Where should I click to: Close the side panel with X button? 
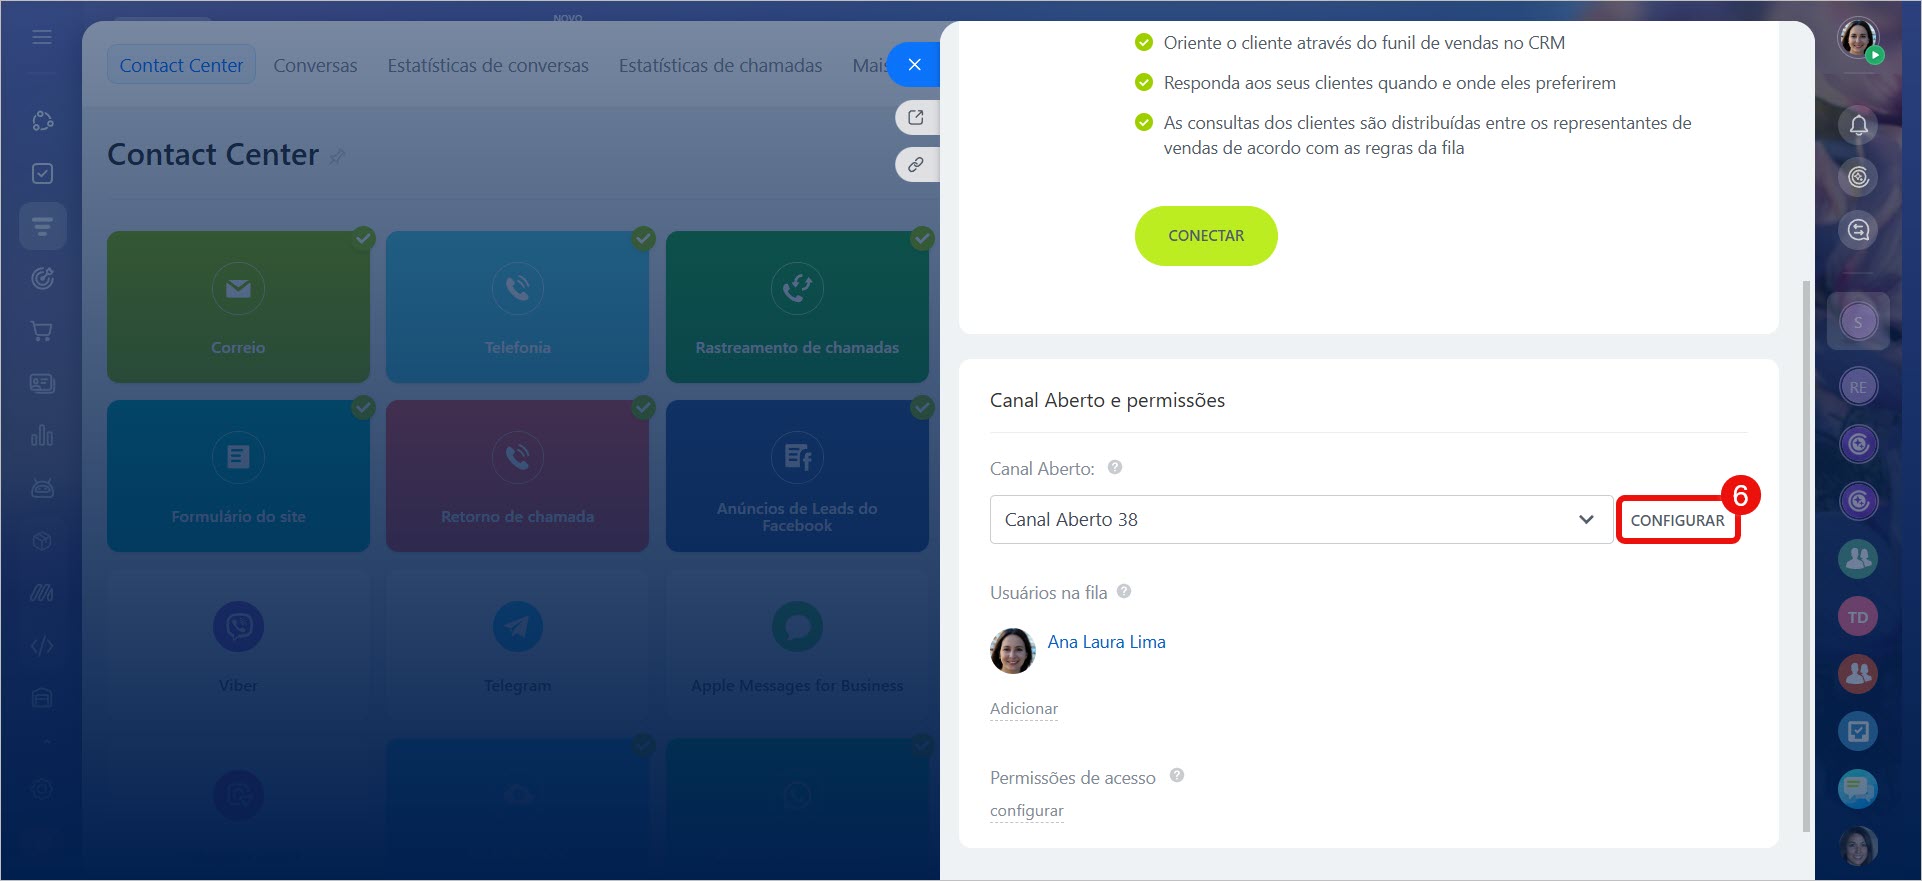point(914,65)
